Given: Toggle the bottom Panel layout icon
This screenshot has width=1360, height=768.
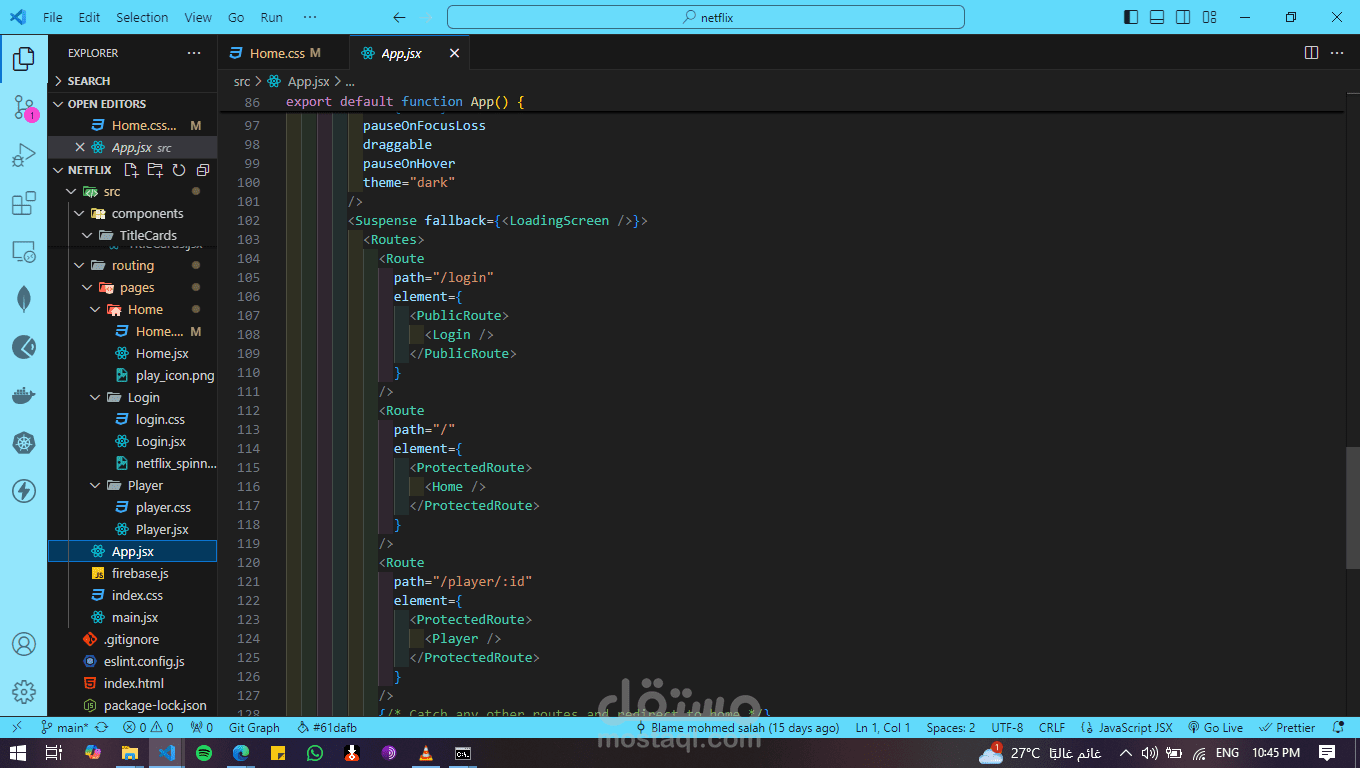Looking at the screenshot, I should 1157,17.
